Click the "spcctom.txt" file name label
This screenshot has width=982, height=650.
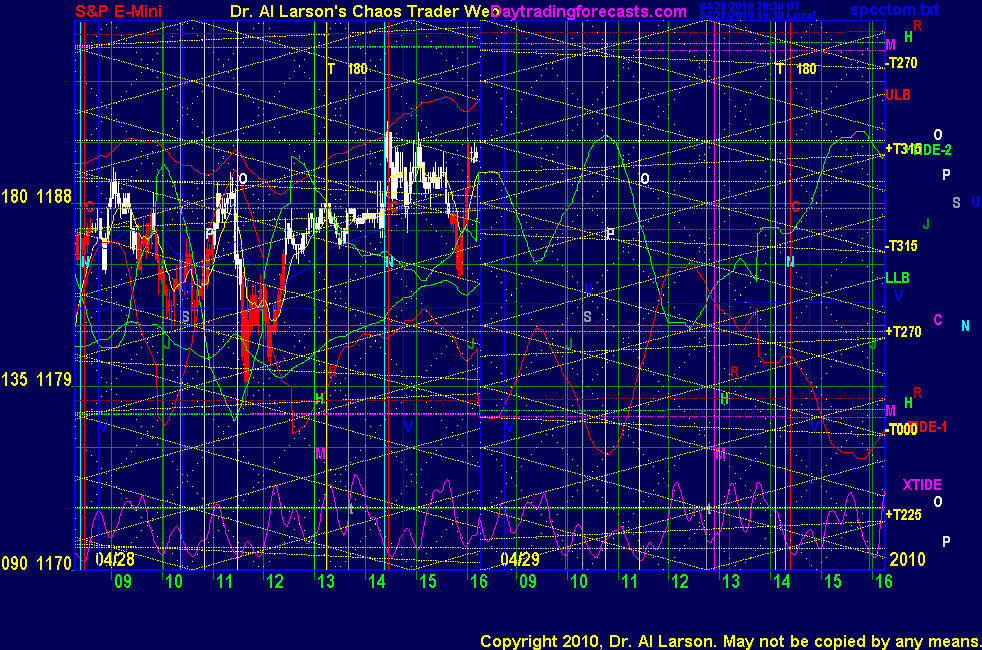tap(894, 9)
